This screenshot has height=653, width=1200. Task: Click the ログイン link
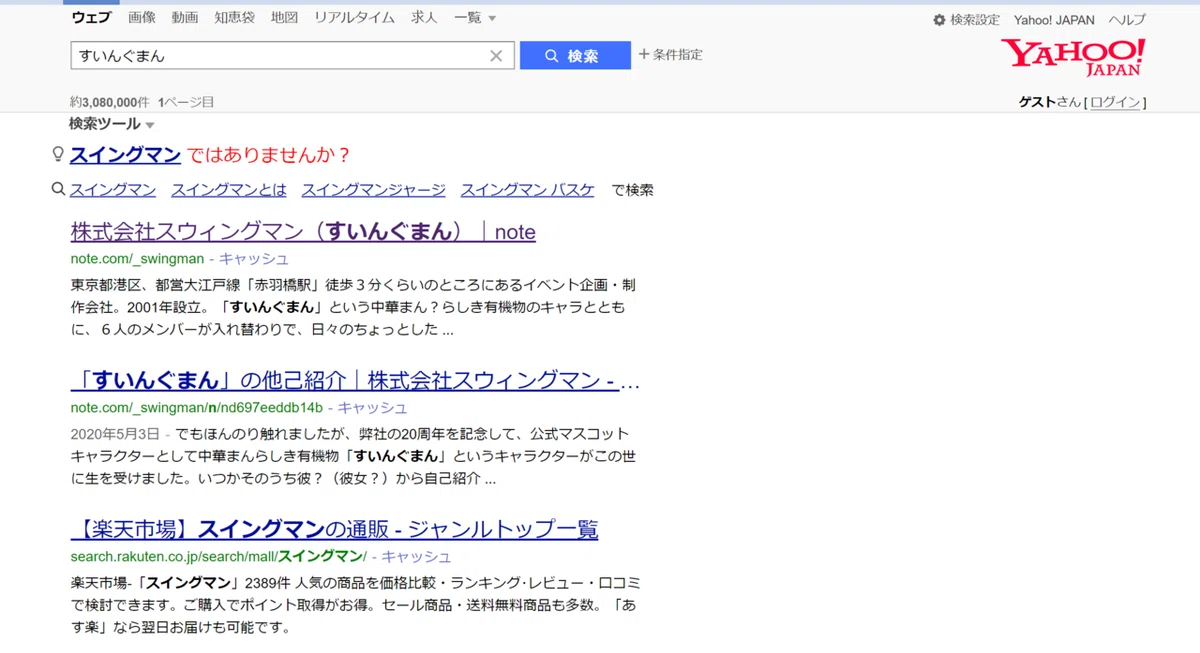pyautogui.click(x=1115, y=102)
